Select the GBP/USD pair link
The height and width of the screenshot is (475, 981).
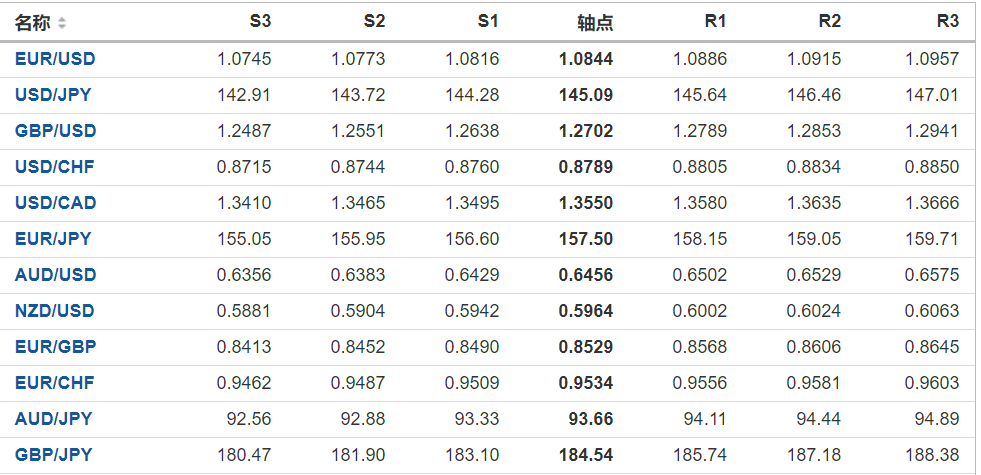click(55, 131)
